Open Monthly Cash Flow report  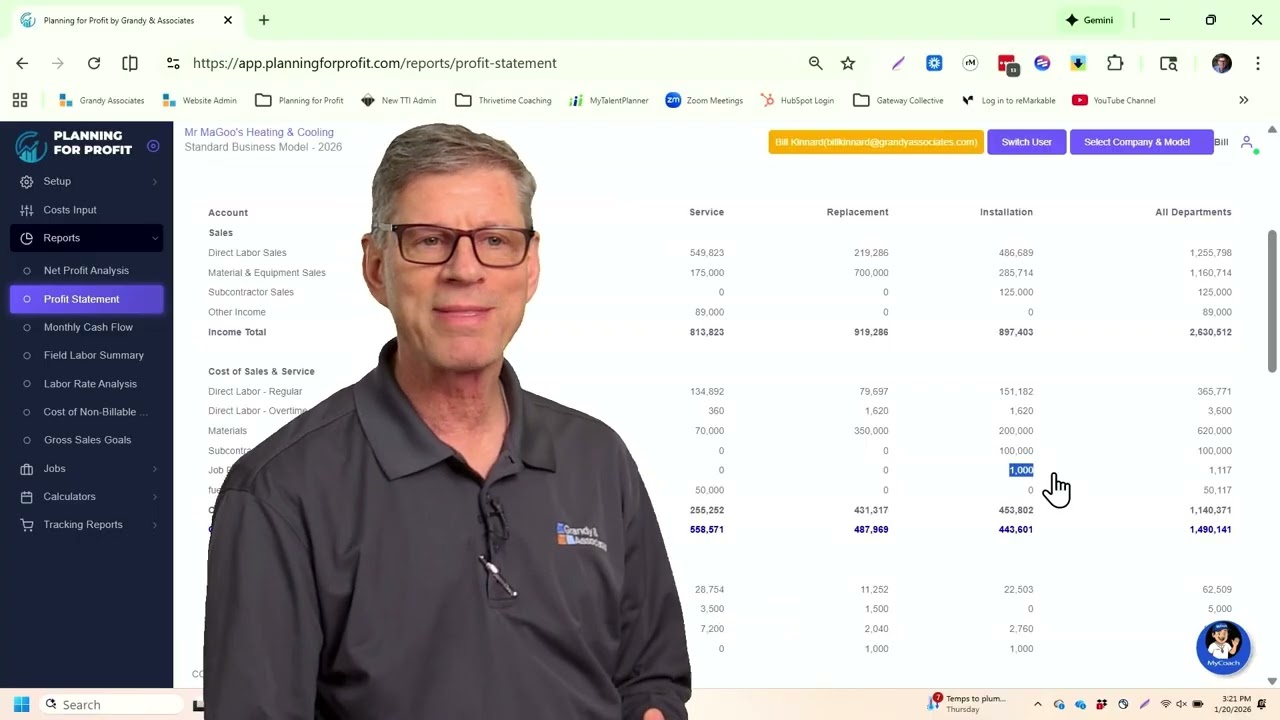86,327
